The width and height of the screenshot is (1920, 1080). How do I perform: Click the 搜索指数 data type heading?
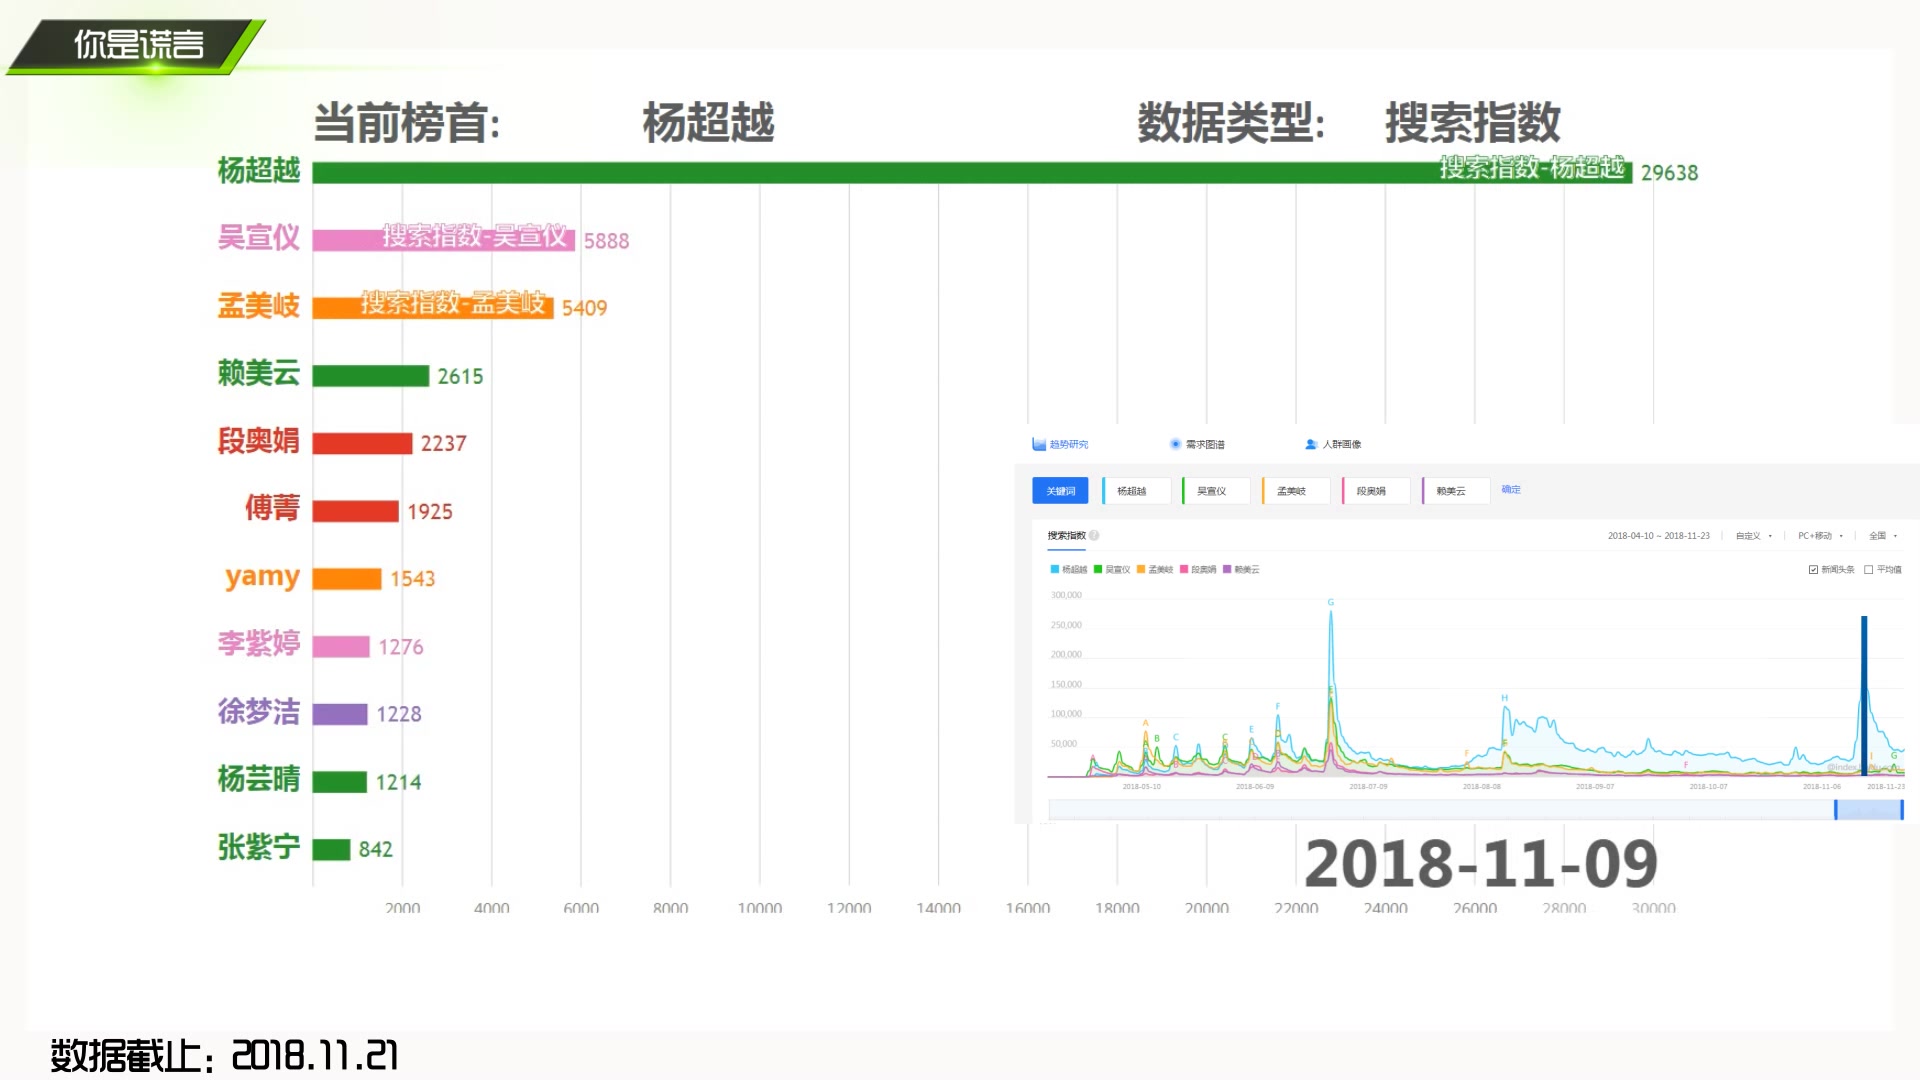click(1472, 123)
